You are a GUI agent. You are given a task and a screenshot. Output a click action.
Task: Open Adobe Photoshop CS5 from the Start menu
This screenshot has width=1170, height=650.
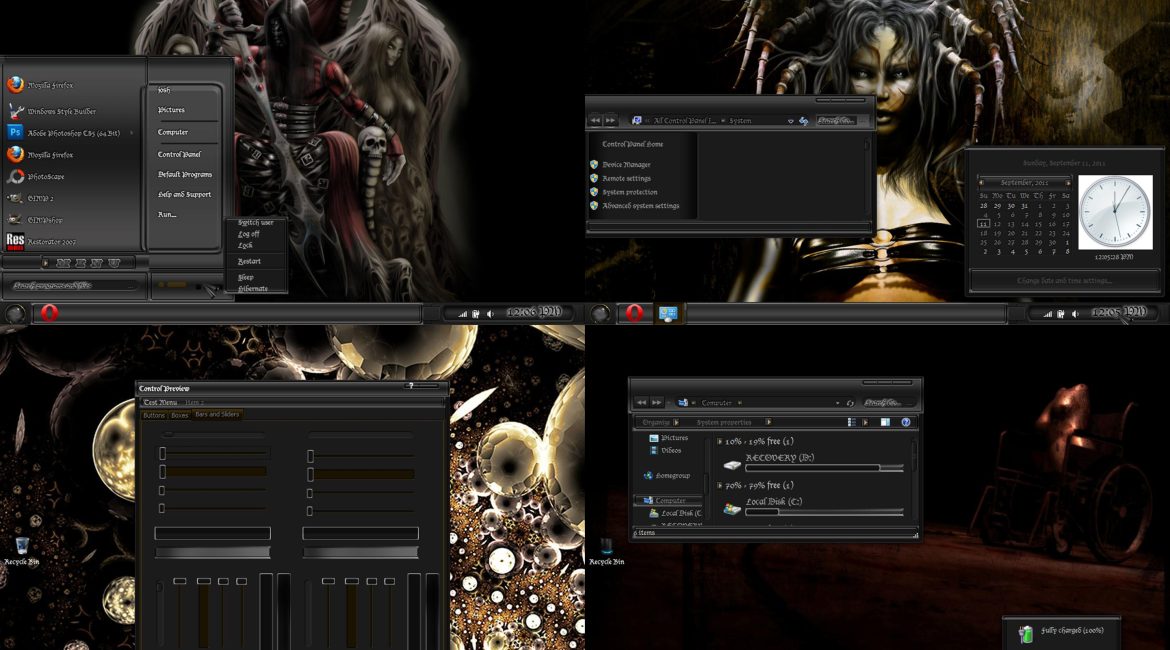[x=73, y=132]
